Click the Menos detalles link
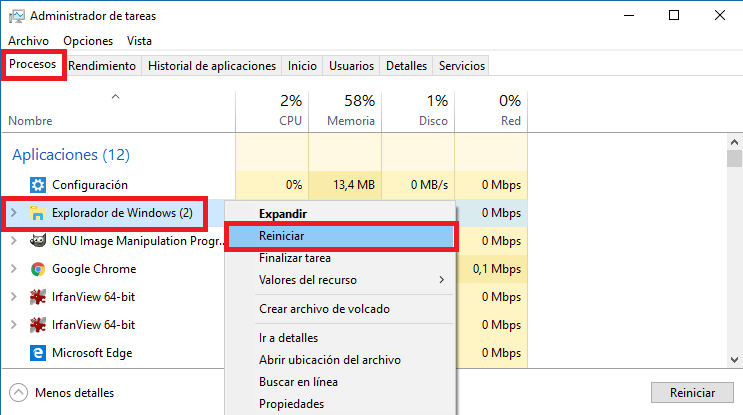743x415 pixels. pyautogui.click(x=74, y=393)
